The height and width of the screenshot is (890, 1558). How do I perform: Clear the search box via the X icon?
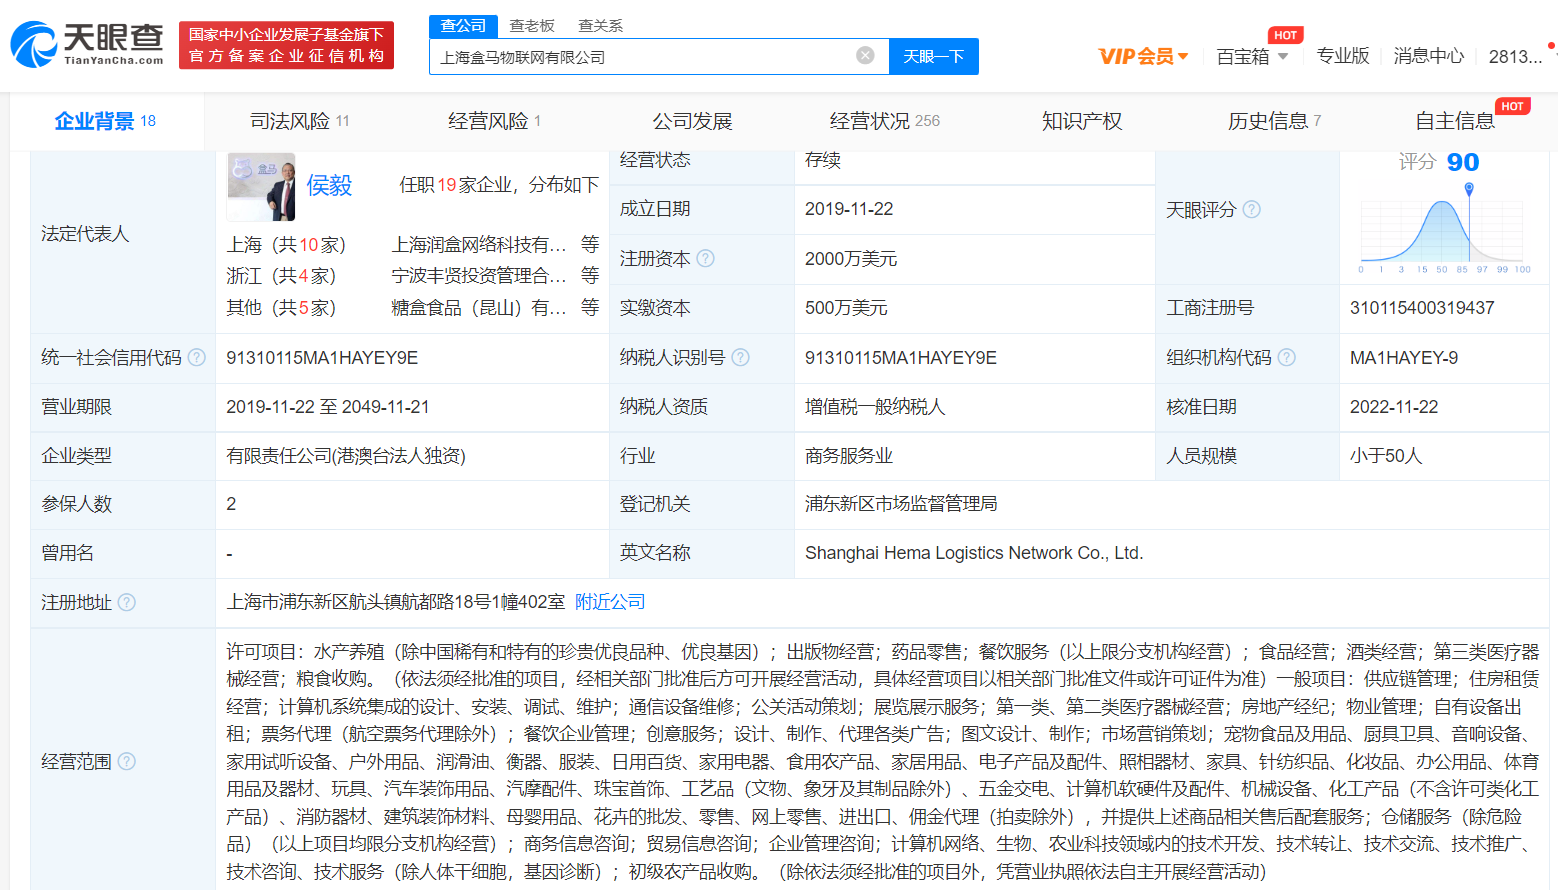[864, 55]
